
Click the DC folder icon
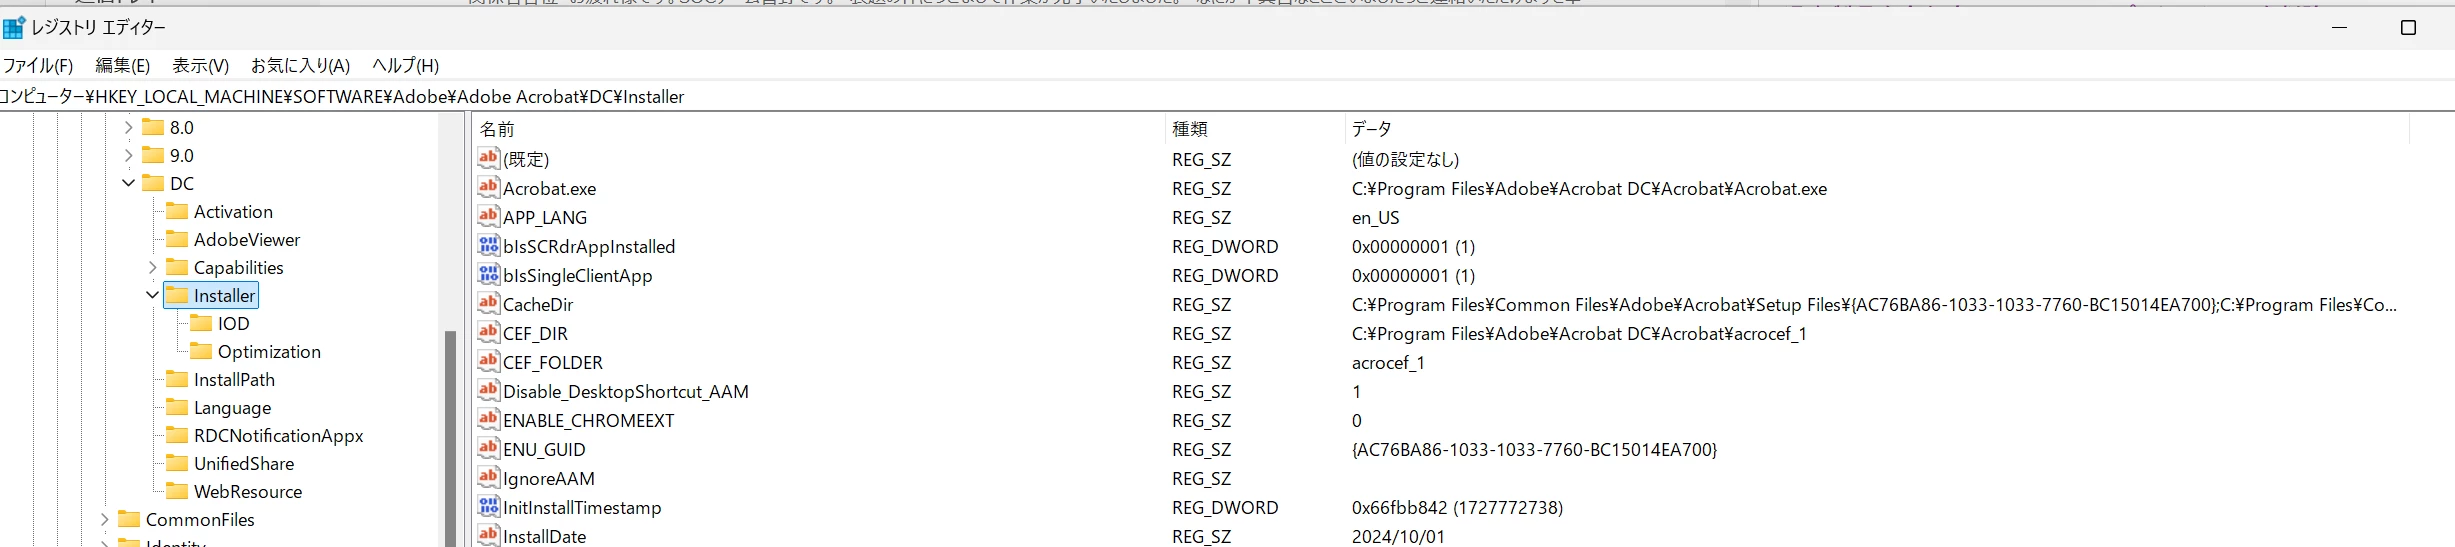tap(153, 183)
